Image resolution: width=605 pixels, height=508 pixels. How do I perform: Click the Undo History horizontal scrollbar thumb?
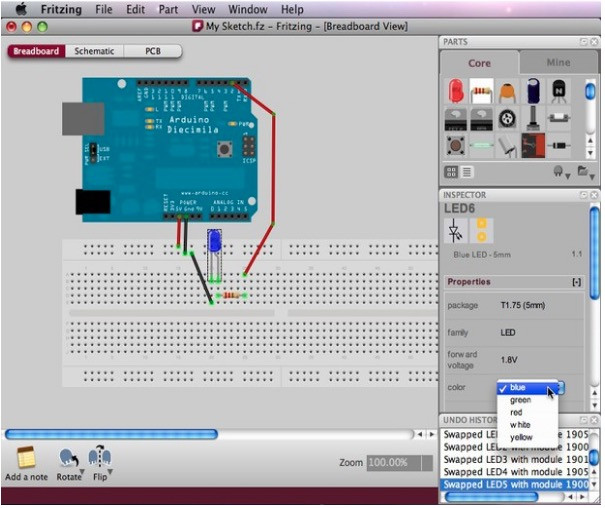click(x=491, y=497)
